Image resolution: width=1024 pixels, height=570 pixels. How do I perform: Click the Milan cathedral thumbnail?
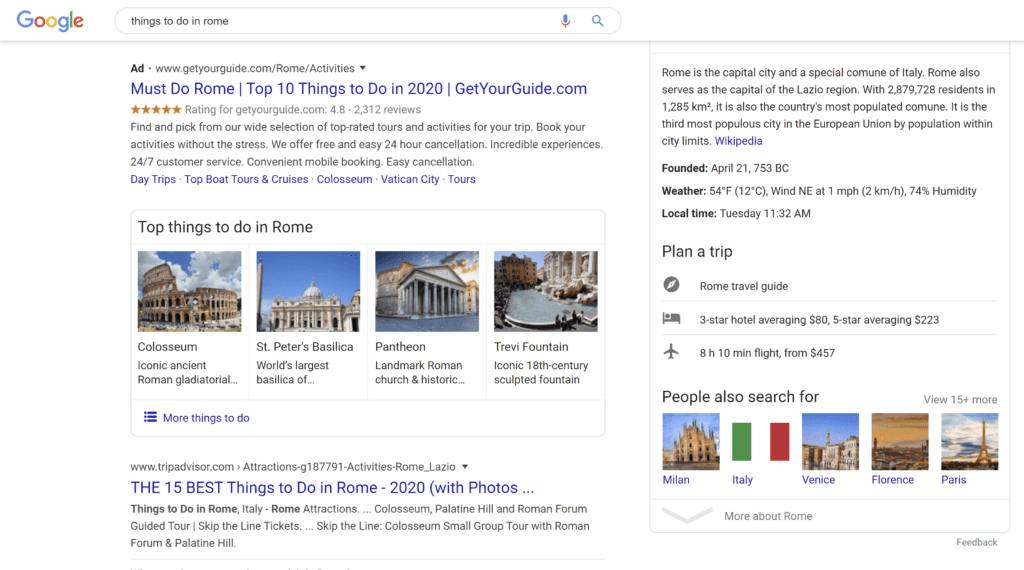[x=691, y=441]
